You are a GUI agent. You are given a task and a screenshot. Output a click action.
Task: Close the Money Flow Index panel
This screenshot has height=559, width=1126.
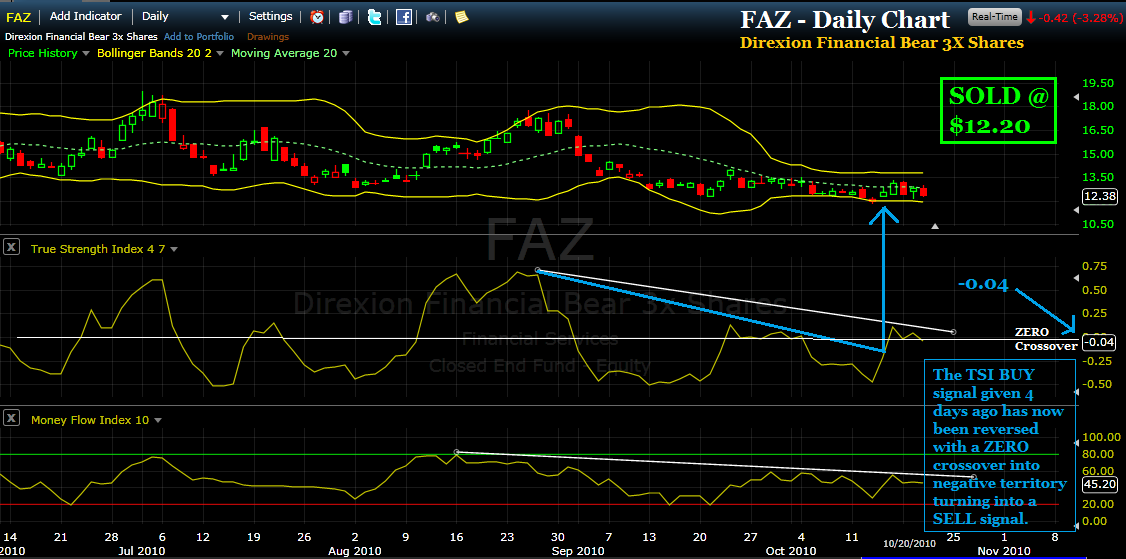tap(11, 419)
